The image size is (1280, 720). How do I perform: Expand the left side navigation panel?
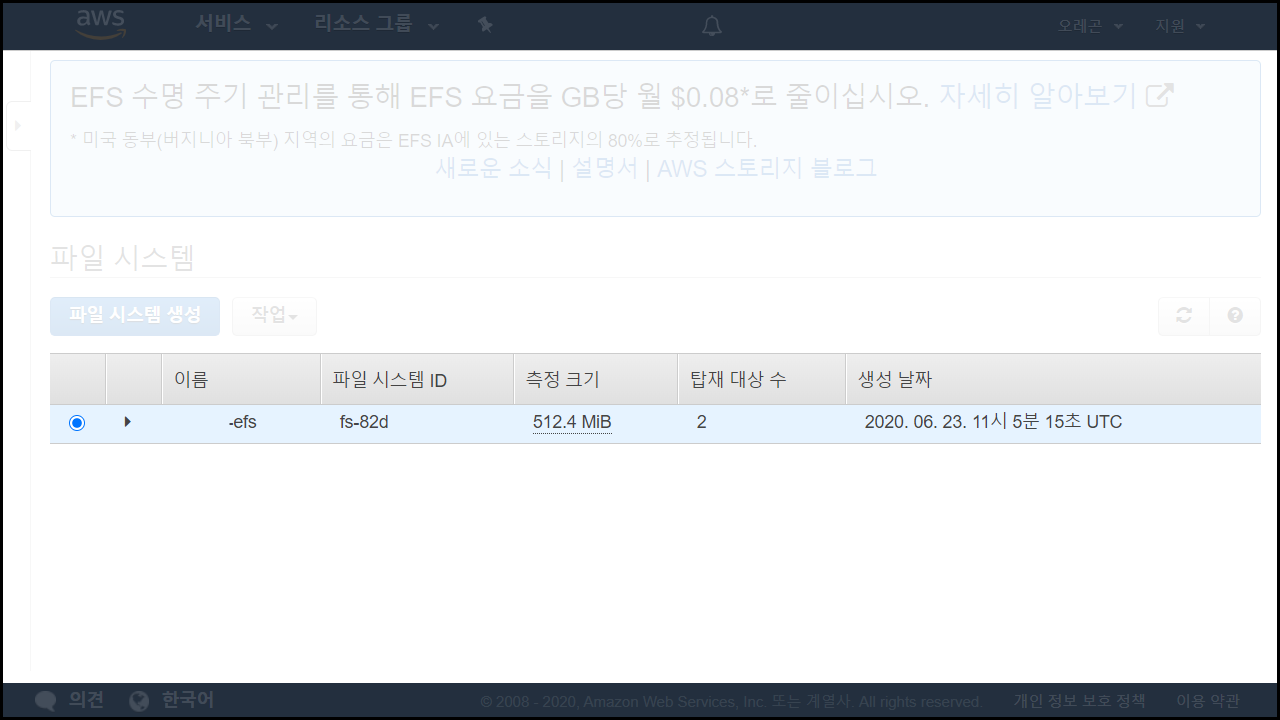(18, 126)
